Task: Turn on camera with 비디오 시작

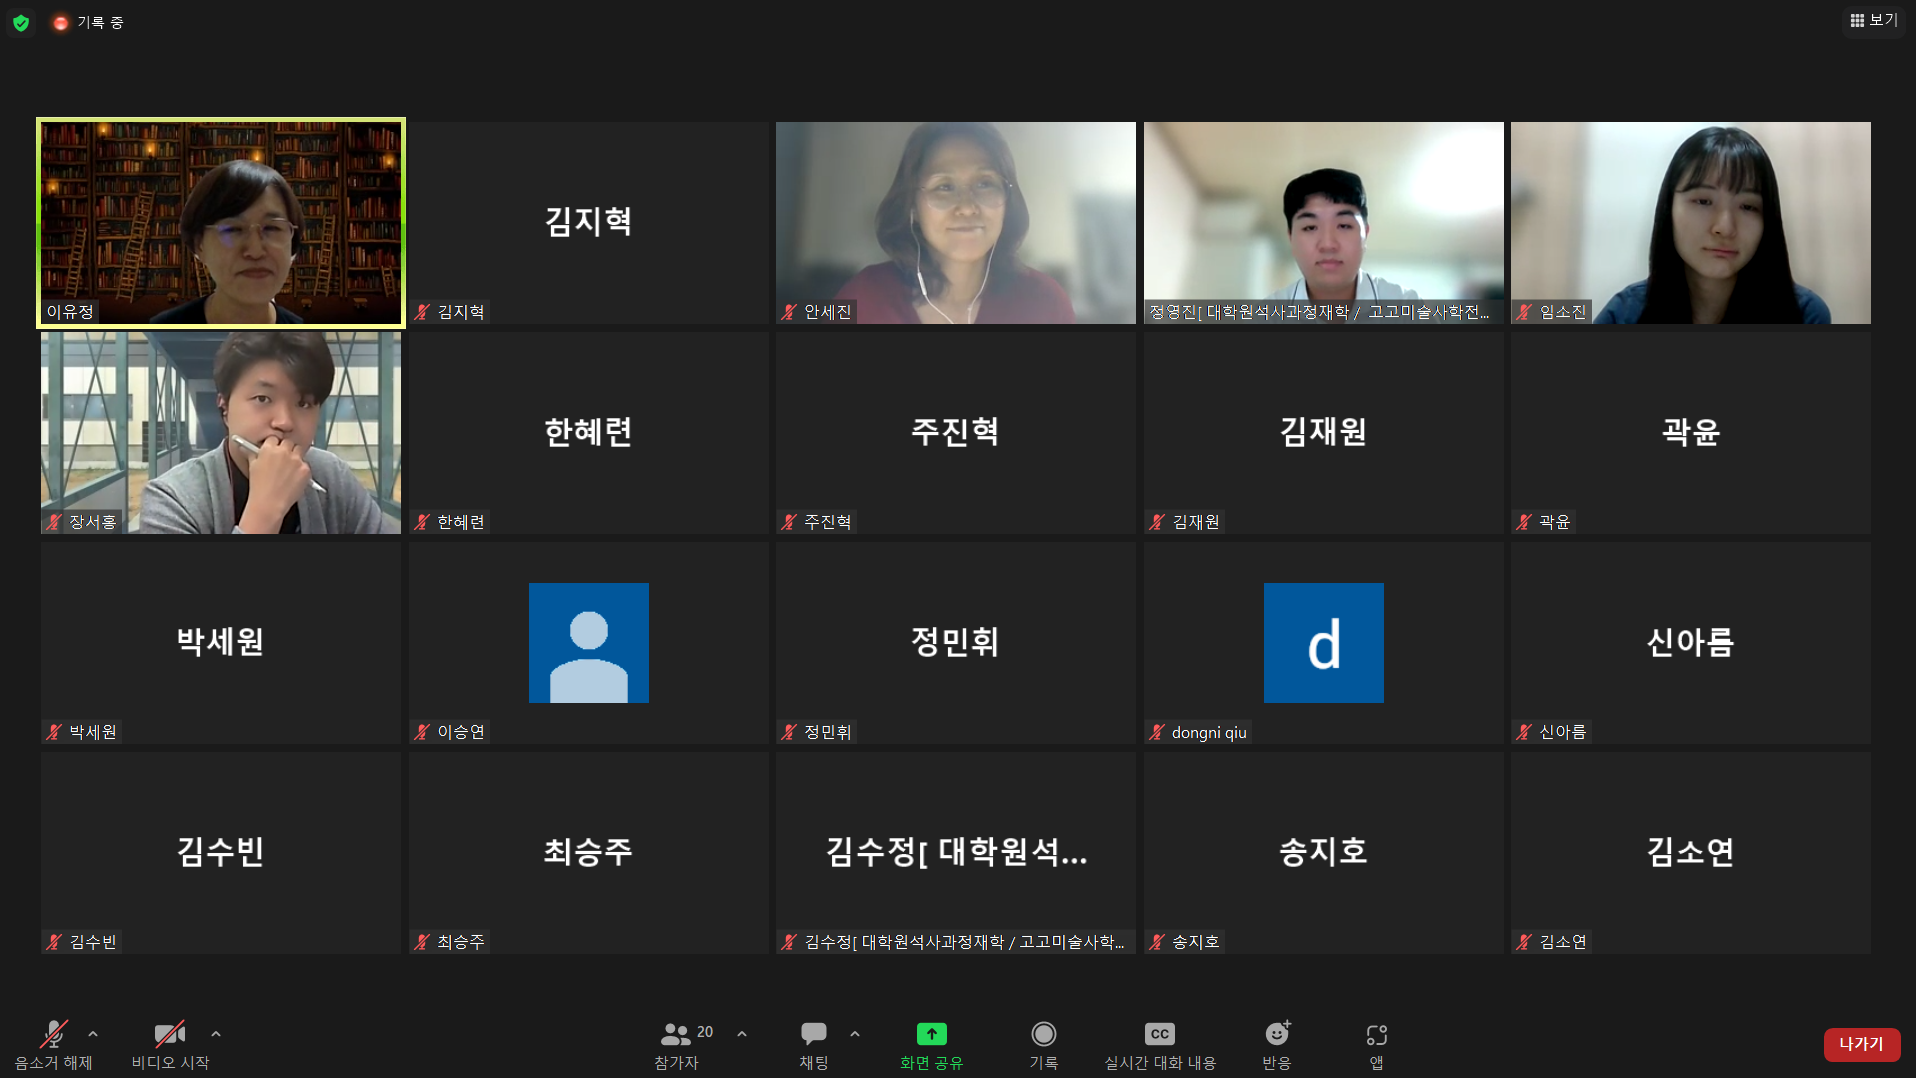Action: [x=170, y=1044]
